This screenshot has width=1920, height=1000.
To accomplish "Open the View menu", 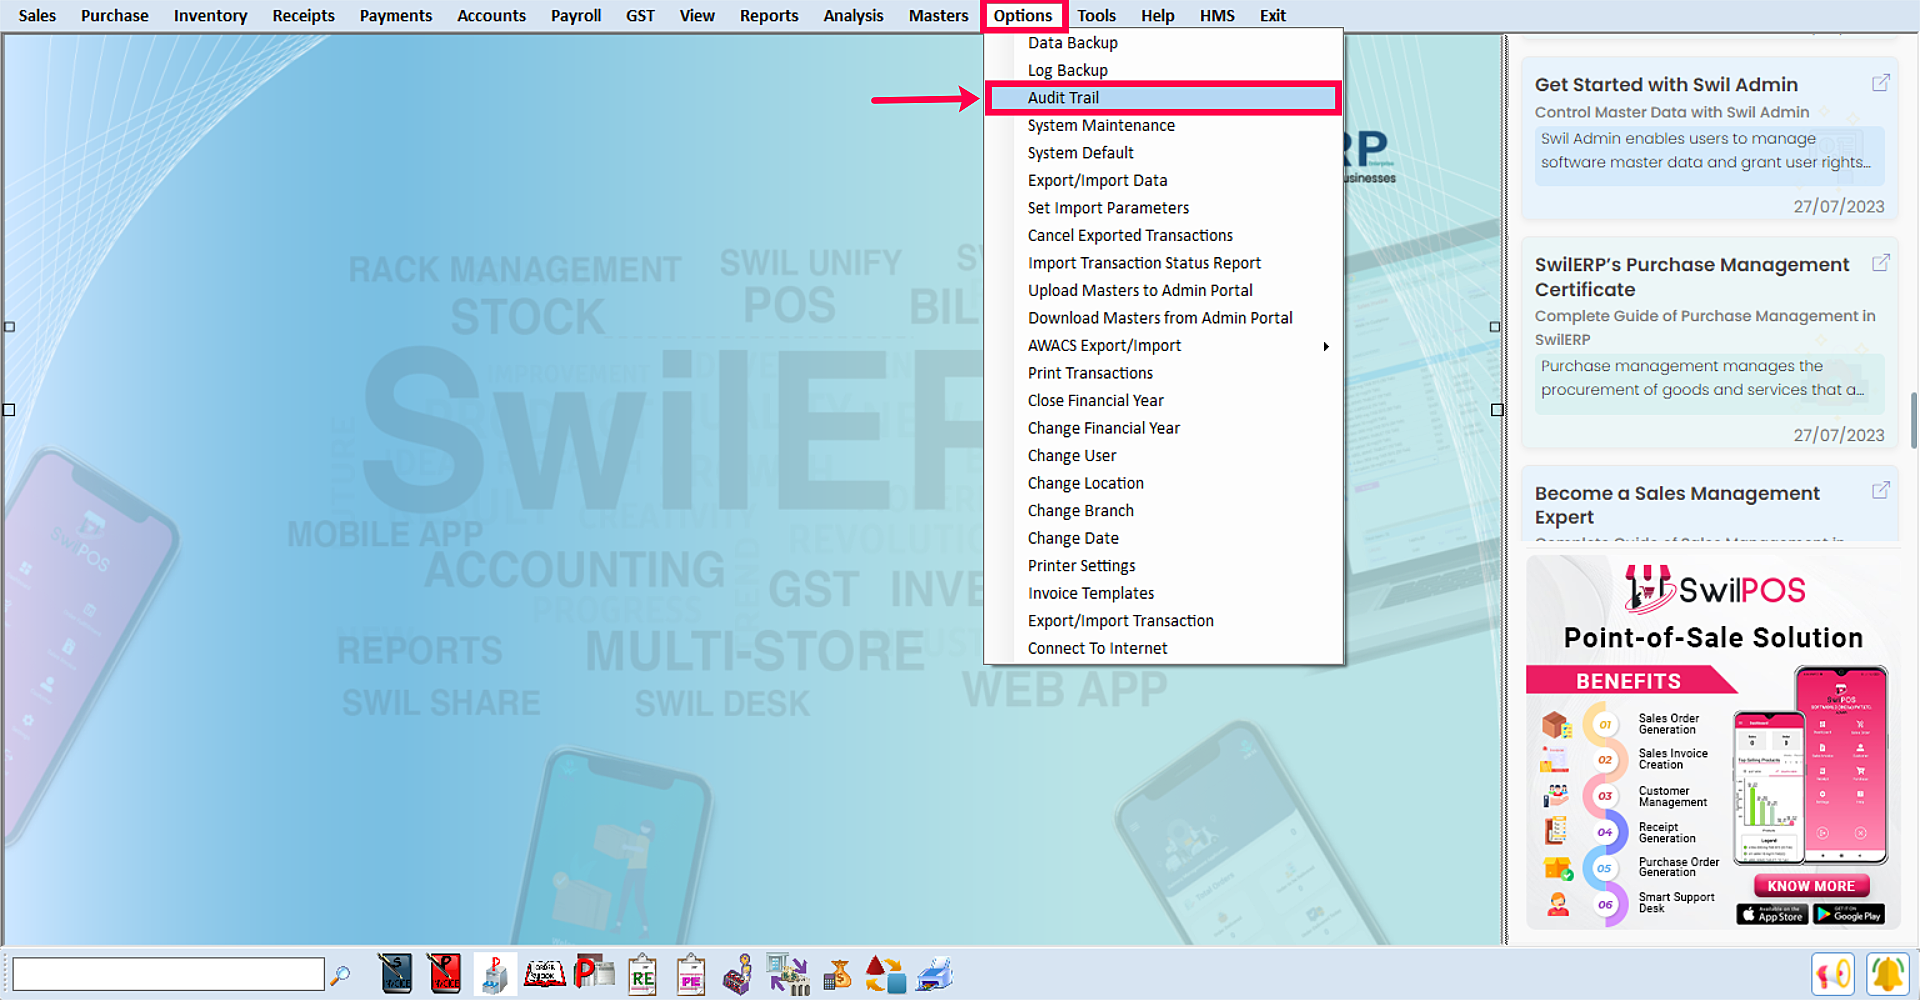I will coord(697,15).
